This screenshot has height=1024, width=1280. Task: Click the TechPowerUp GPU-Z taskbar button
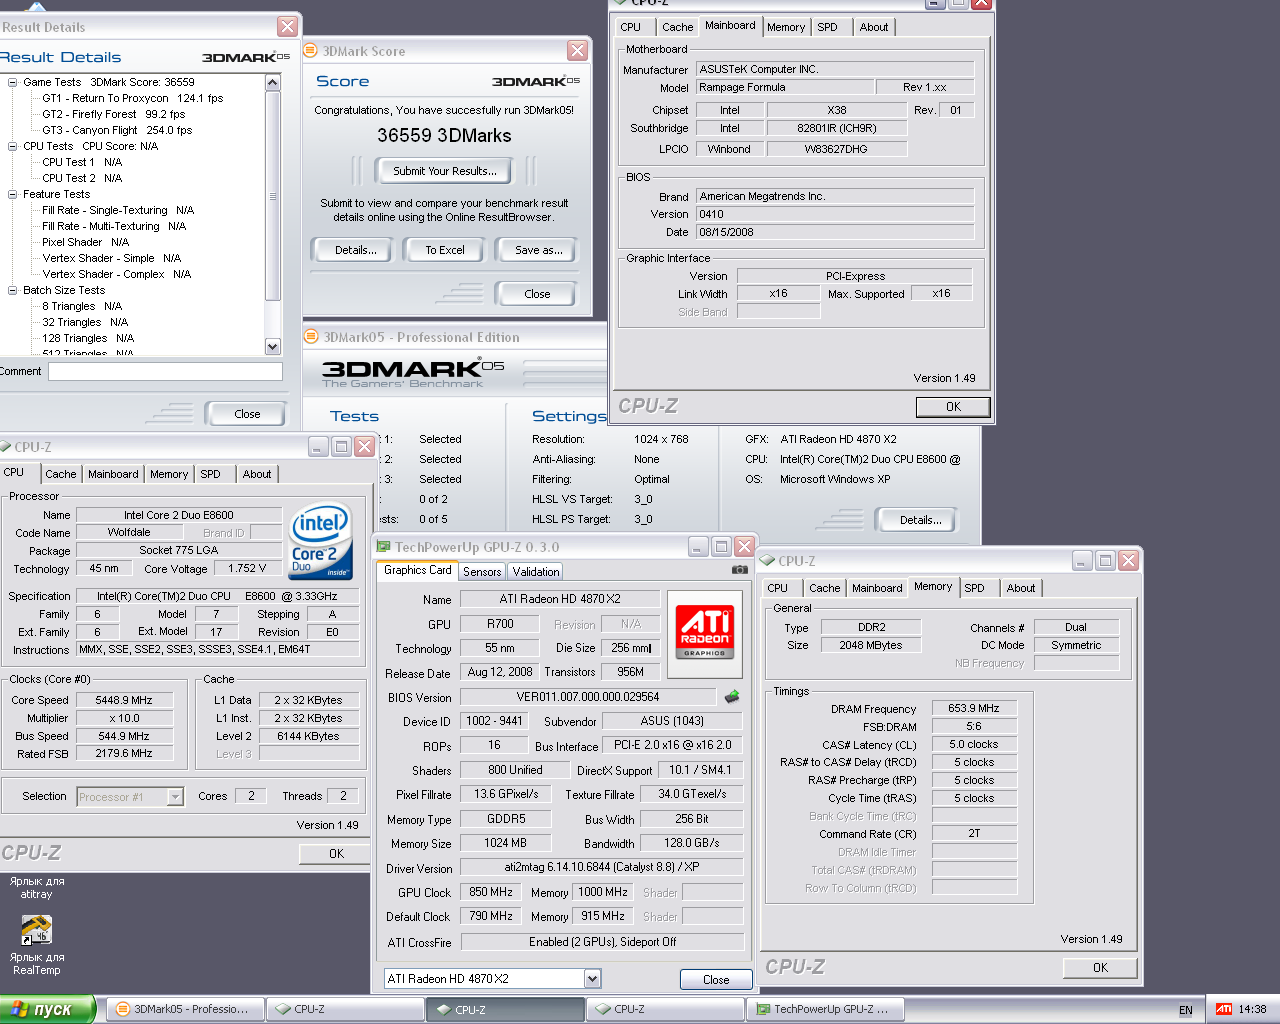[824, 1009]
